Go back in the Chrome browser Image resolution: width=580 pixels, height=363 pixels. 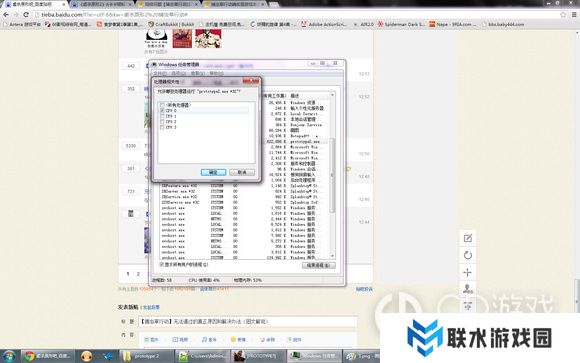click(x=6, y=15)
